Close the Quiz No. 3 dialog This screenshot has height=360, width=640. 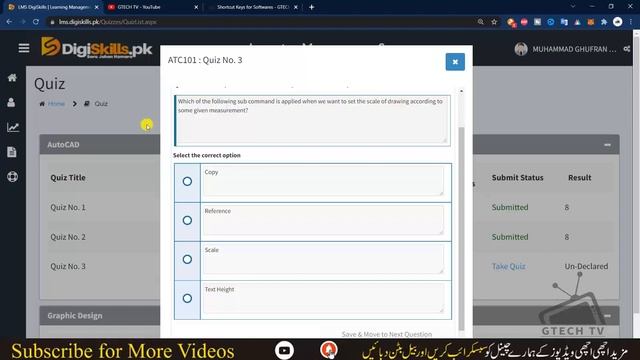click(455, 62)
